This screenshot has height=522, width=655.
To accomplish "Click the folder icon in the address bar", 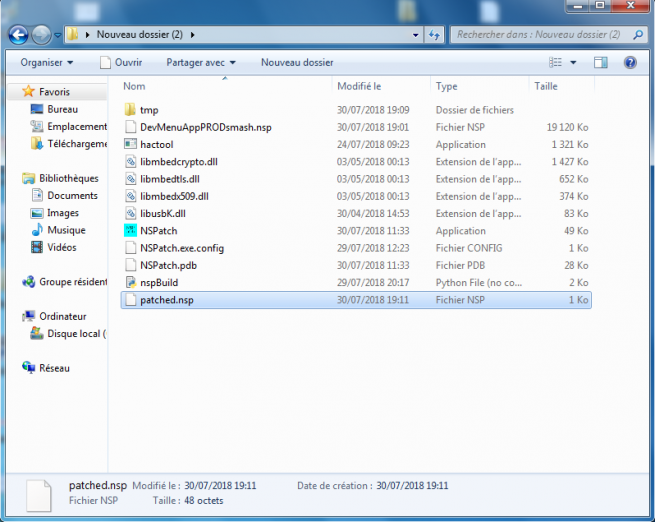I will [x=73, y=34].
